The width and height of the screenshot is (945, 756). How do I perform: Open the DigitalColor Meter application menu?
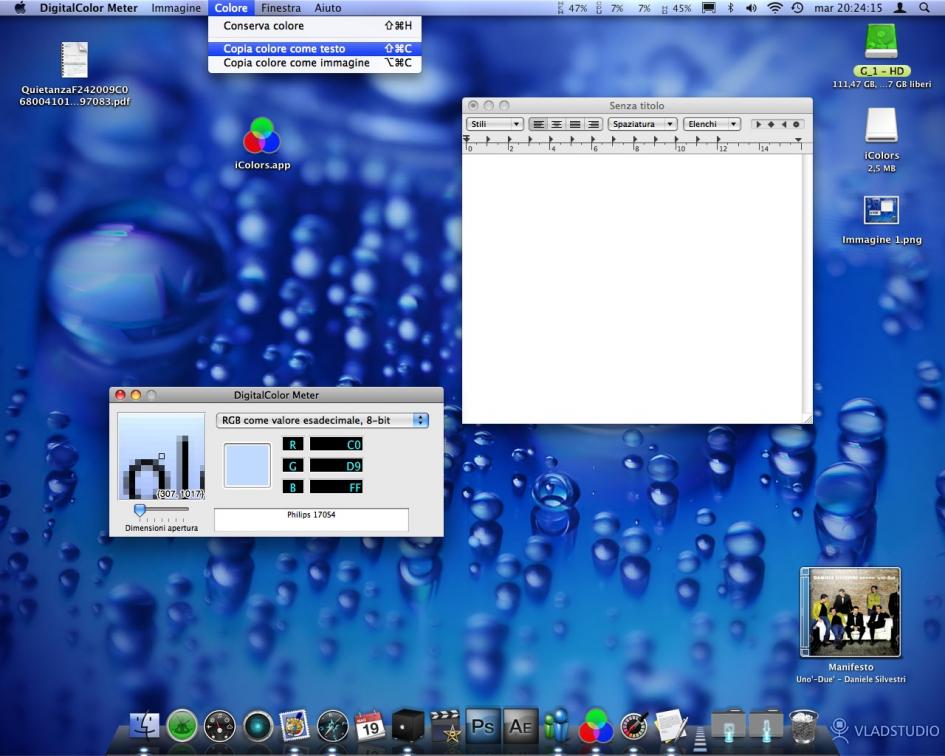(89, 8)
